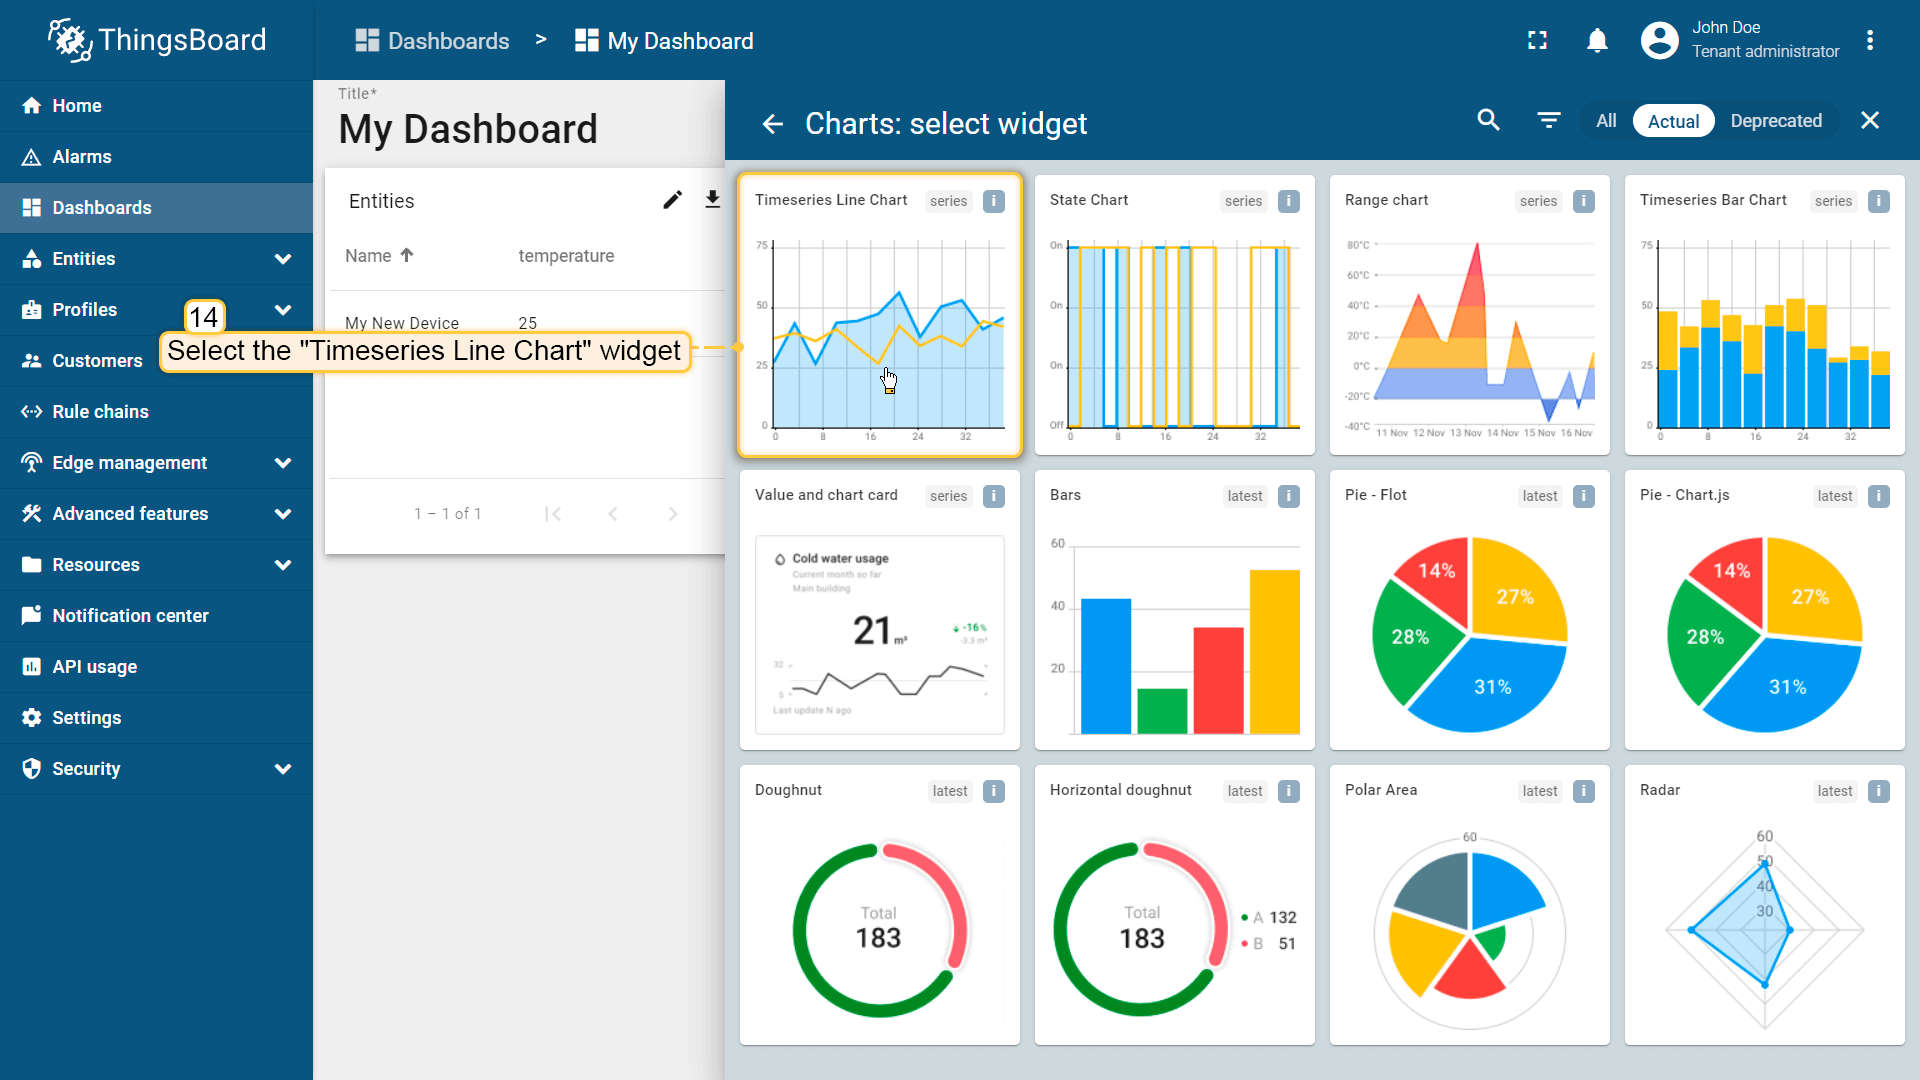This screenshot has width=1920, height=1080.
Task: Select the Timeseries Line Chart widget
Action: [880, 315]
